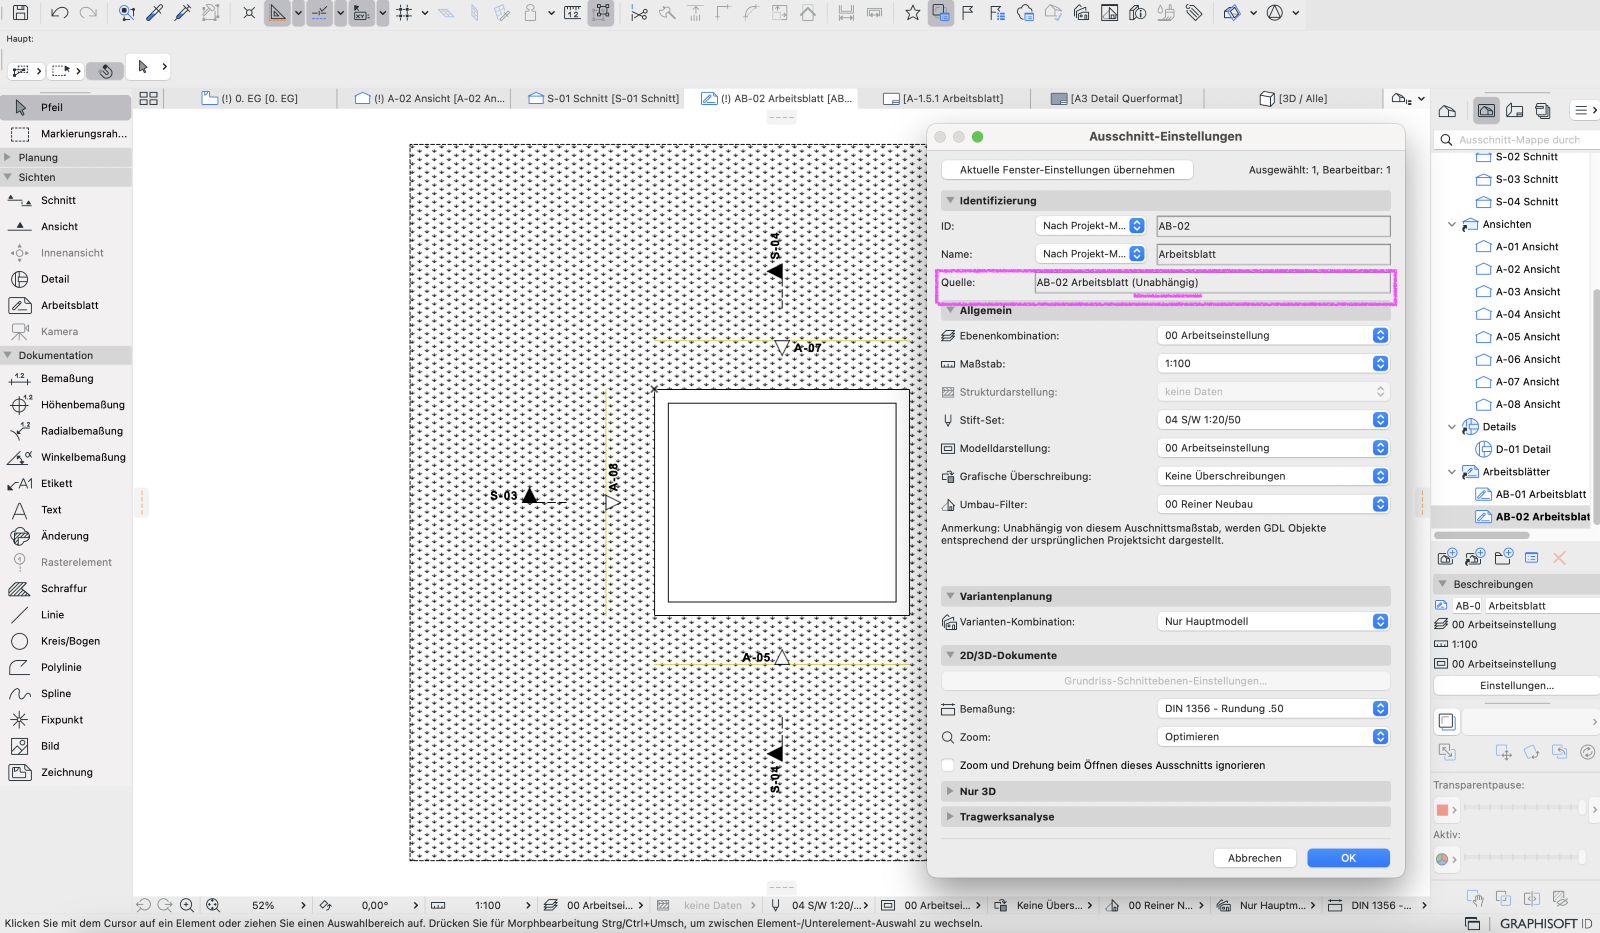This screenshot has width=1600, height=933.
Task: Click the Ausschnitt-Mappe search field
Action: tap(1518, 140)
